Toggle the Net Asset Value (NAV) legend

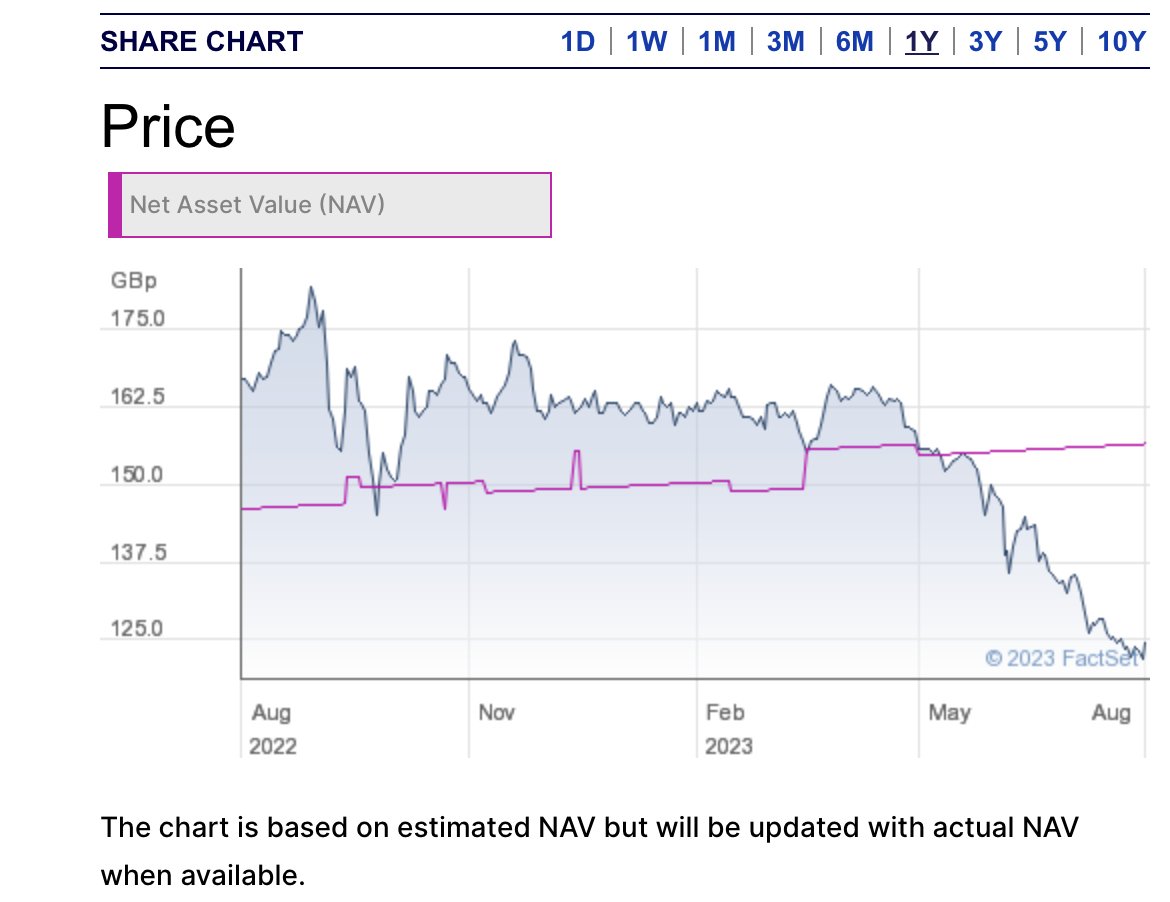pyautogui.click(x=330, y=205)
